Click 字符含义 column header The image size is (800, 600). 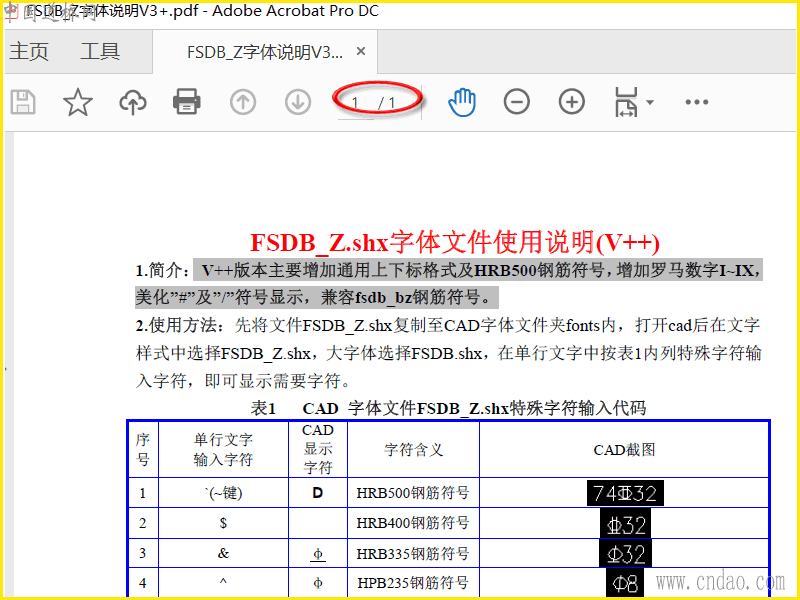pyautogui.click(x=413, y=449)
